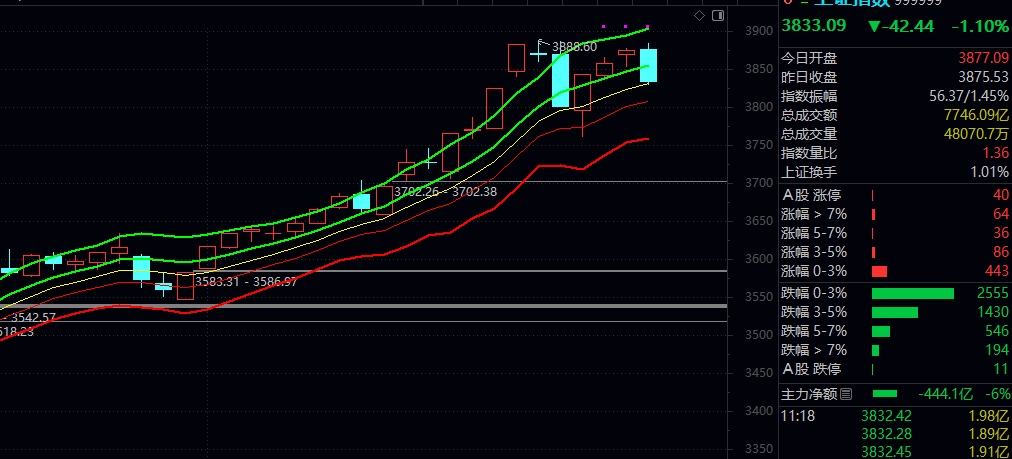The width and height of the screenshot is (1012, 459).
Task: Click the high price label 3888.60 on chart
Action: 574,46
